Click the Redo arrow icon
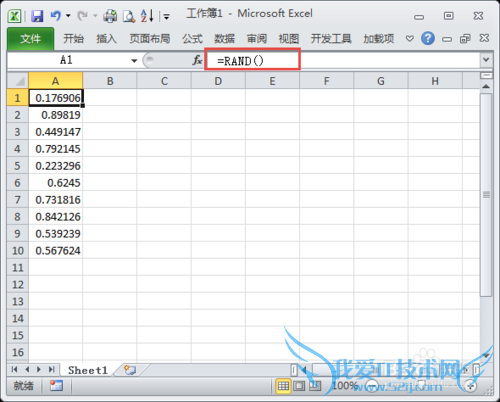This screenshot has width=500, height=402. point(82,16)
